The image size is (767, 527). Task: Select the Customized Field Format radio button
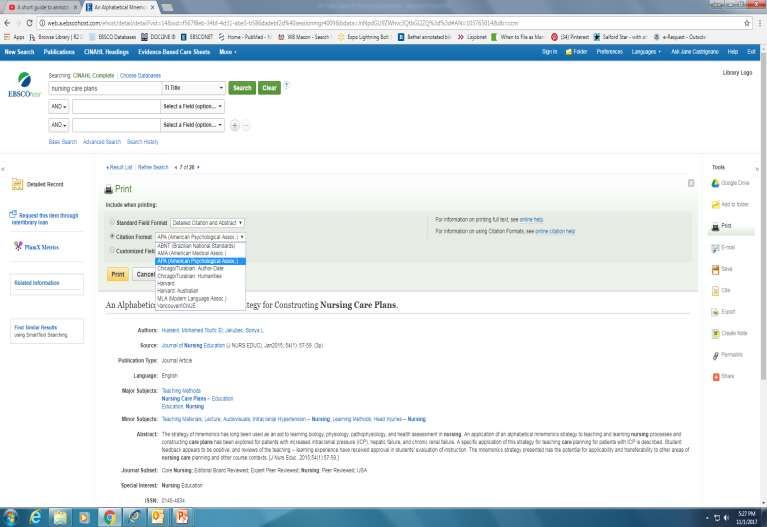click(112, 251)
